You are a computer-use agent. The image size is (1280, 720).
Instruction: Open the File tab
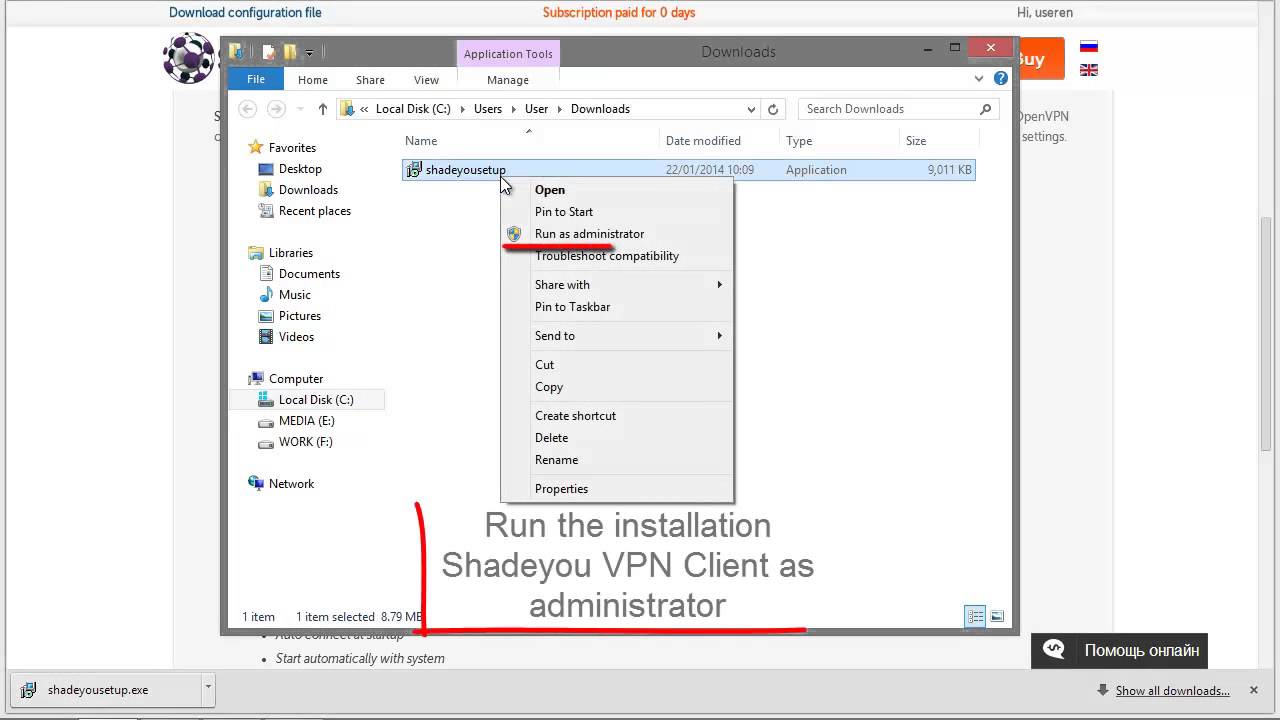256,79
